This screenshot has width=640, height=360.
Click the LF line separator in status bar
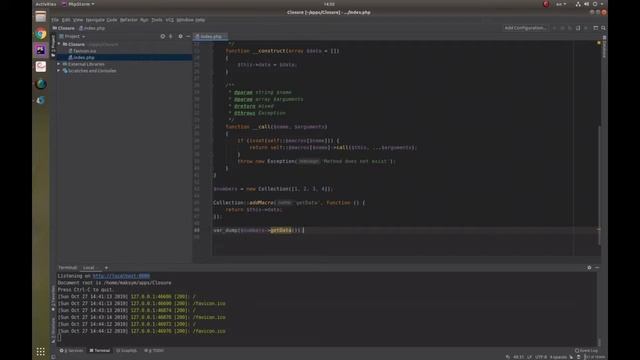529,357
